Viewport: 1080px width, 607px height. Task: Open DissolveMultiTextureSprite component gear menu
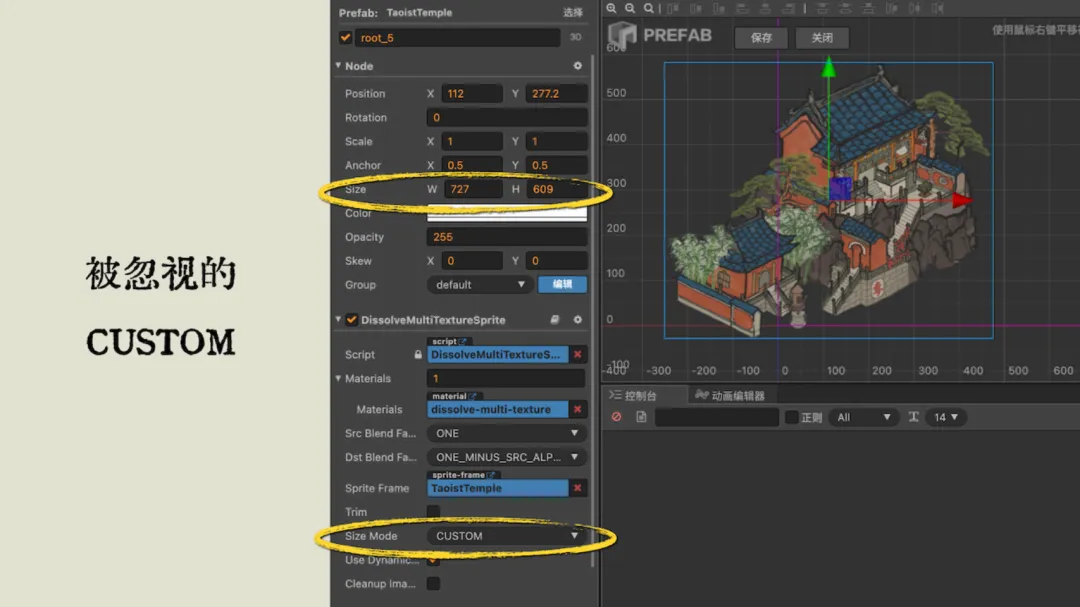577,320
